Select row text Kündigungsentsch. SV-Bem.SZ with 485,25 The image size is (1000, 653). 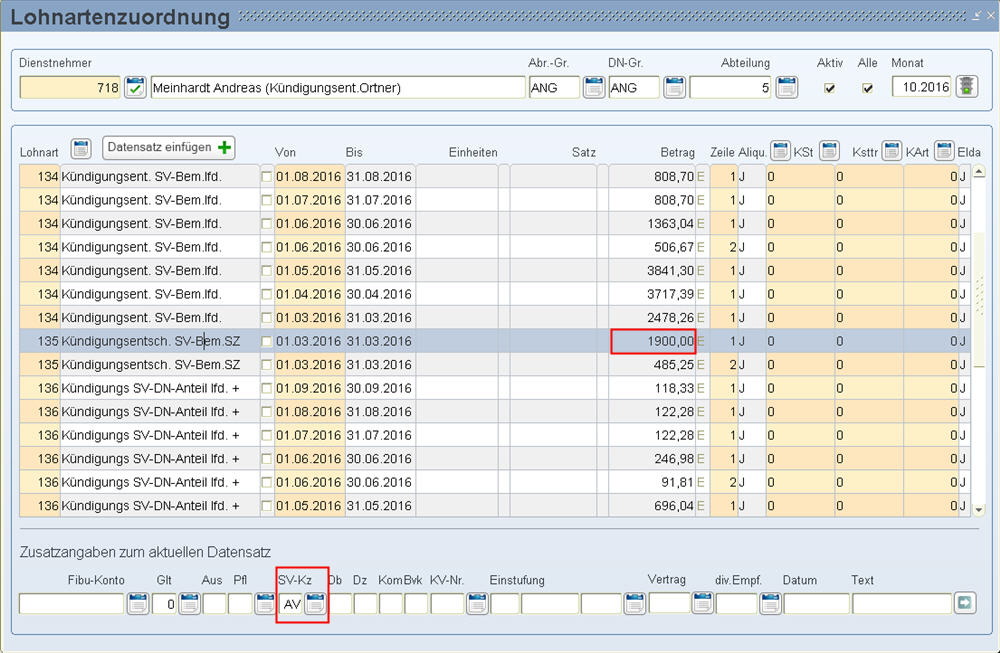[151, 365]
